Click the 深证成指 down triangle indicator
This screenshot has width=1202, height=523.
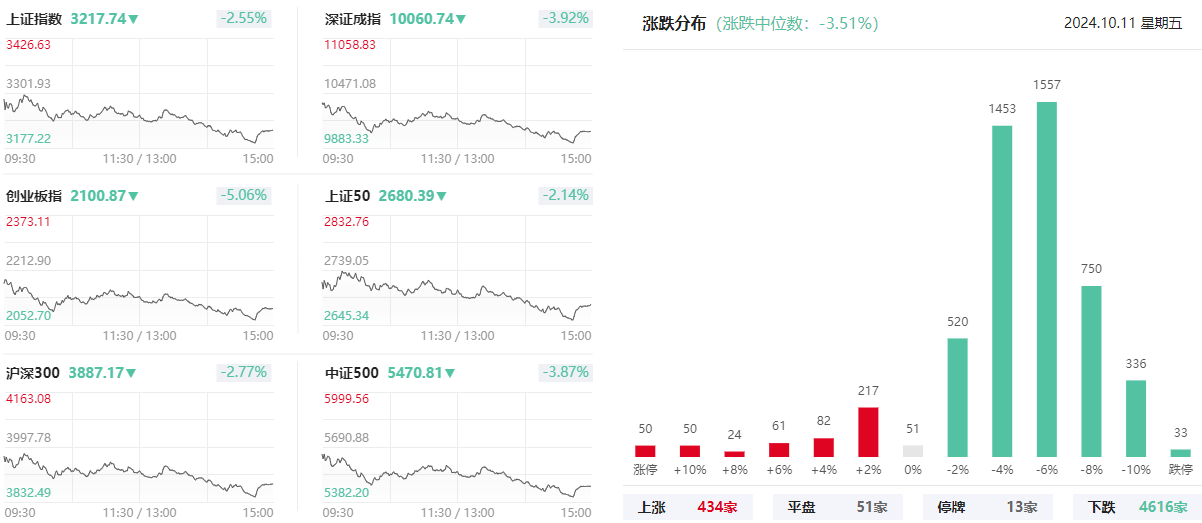461,19
